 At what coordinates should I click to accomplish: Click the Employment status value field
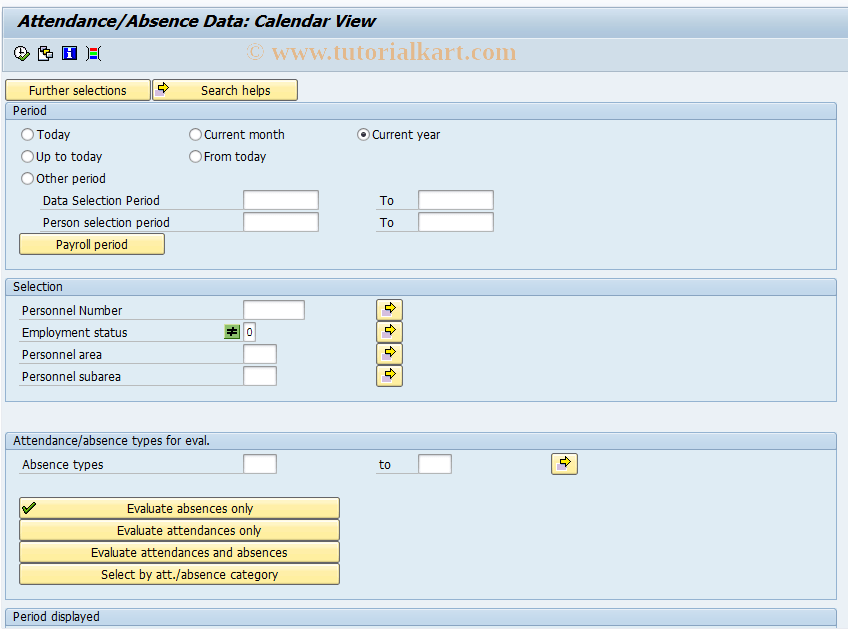[x=249, y=332]
